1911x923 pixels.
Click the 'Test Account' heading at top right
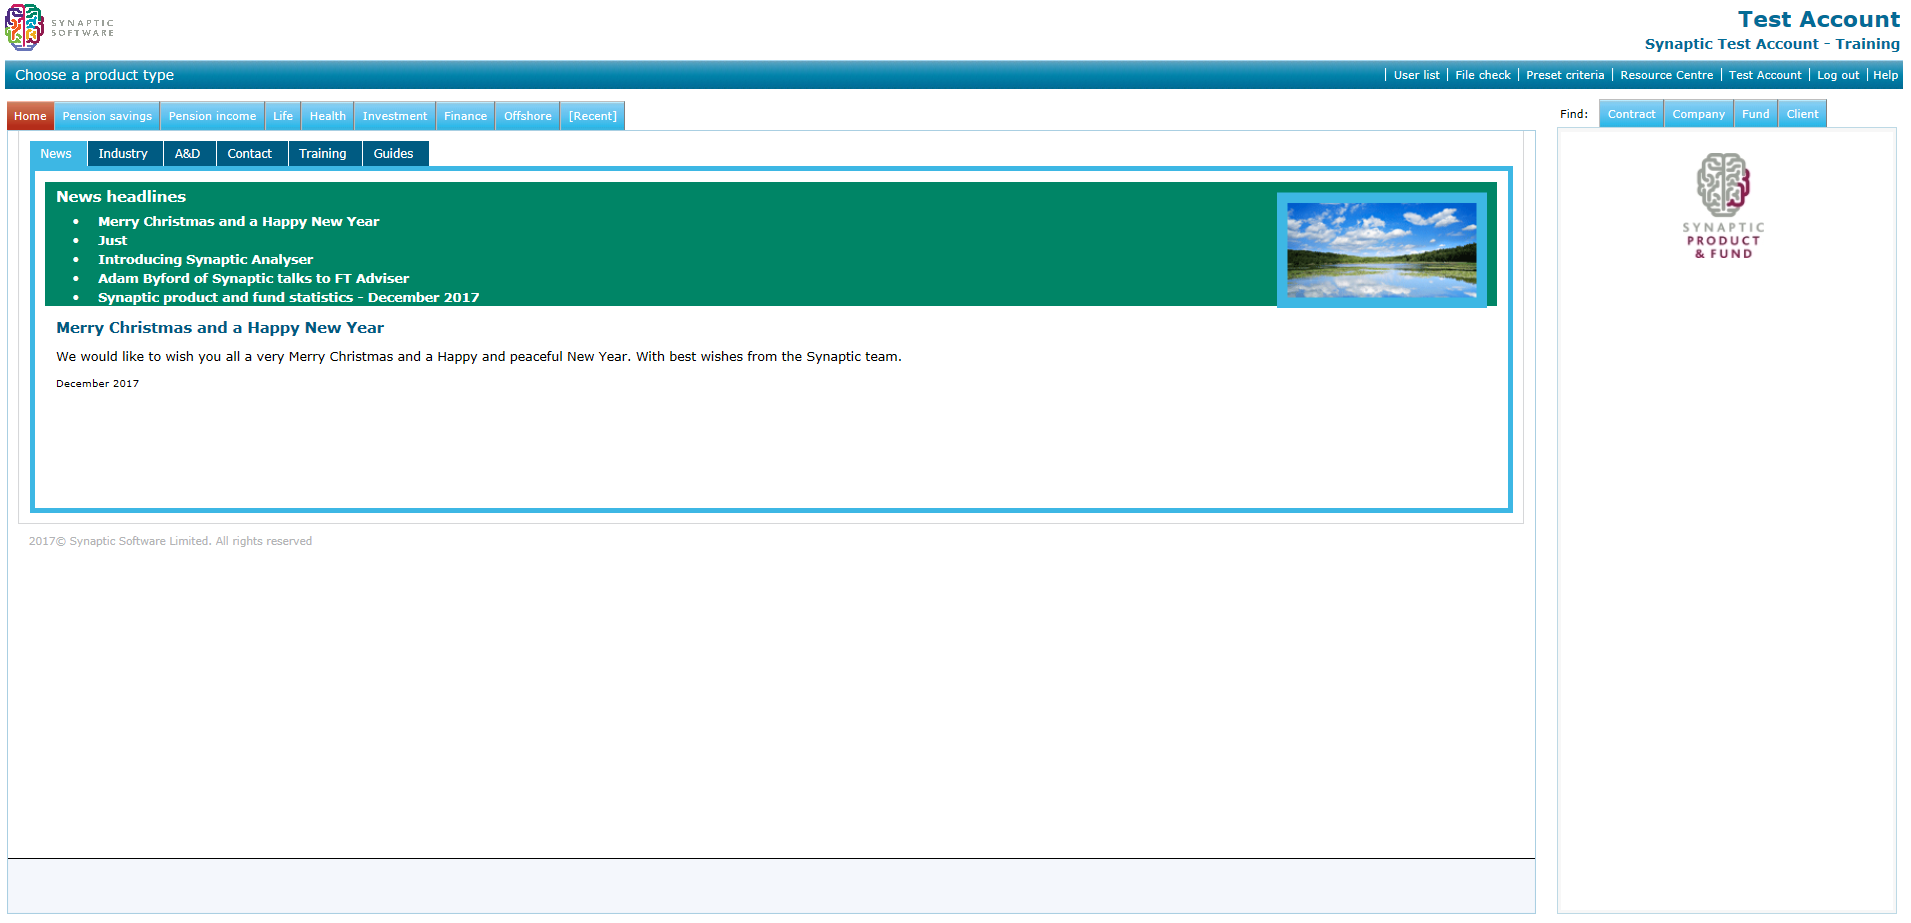pos(1818,20)
